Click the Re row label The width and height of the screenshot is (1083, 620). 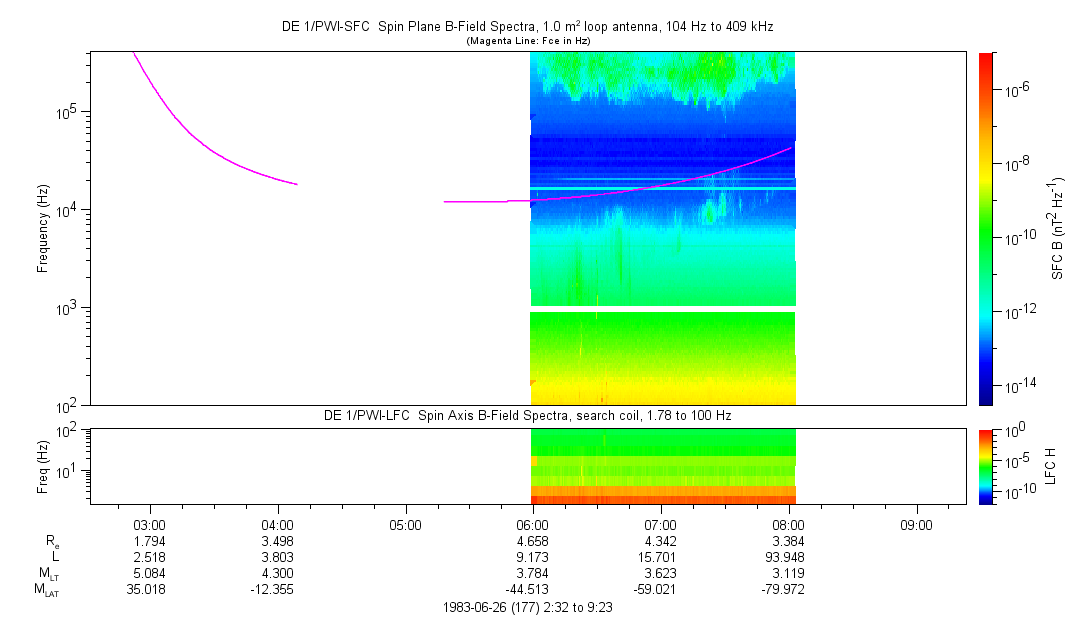(x=53, y=543)
